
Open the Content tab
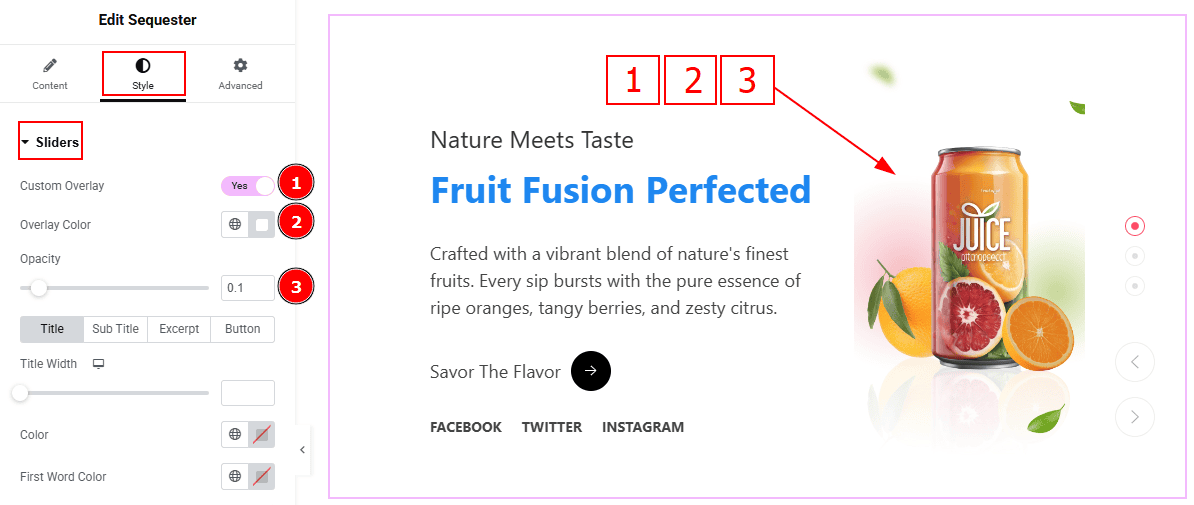pos(49,74)
